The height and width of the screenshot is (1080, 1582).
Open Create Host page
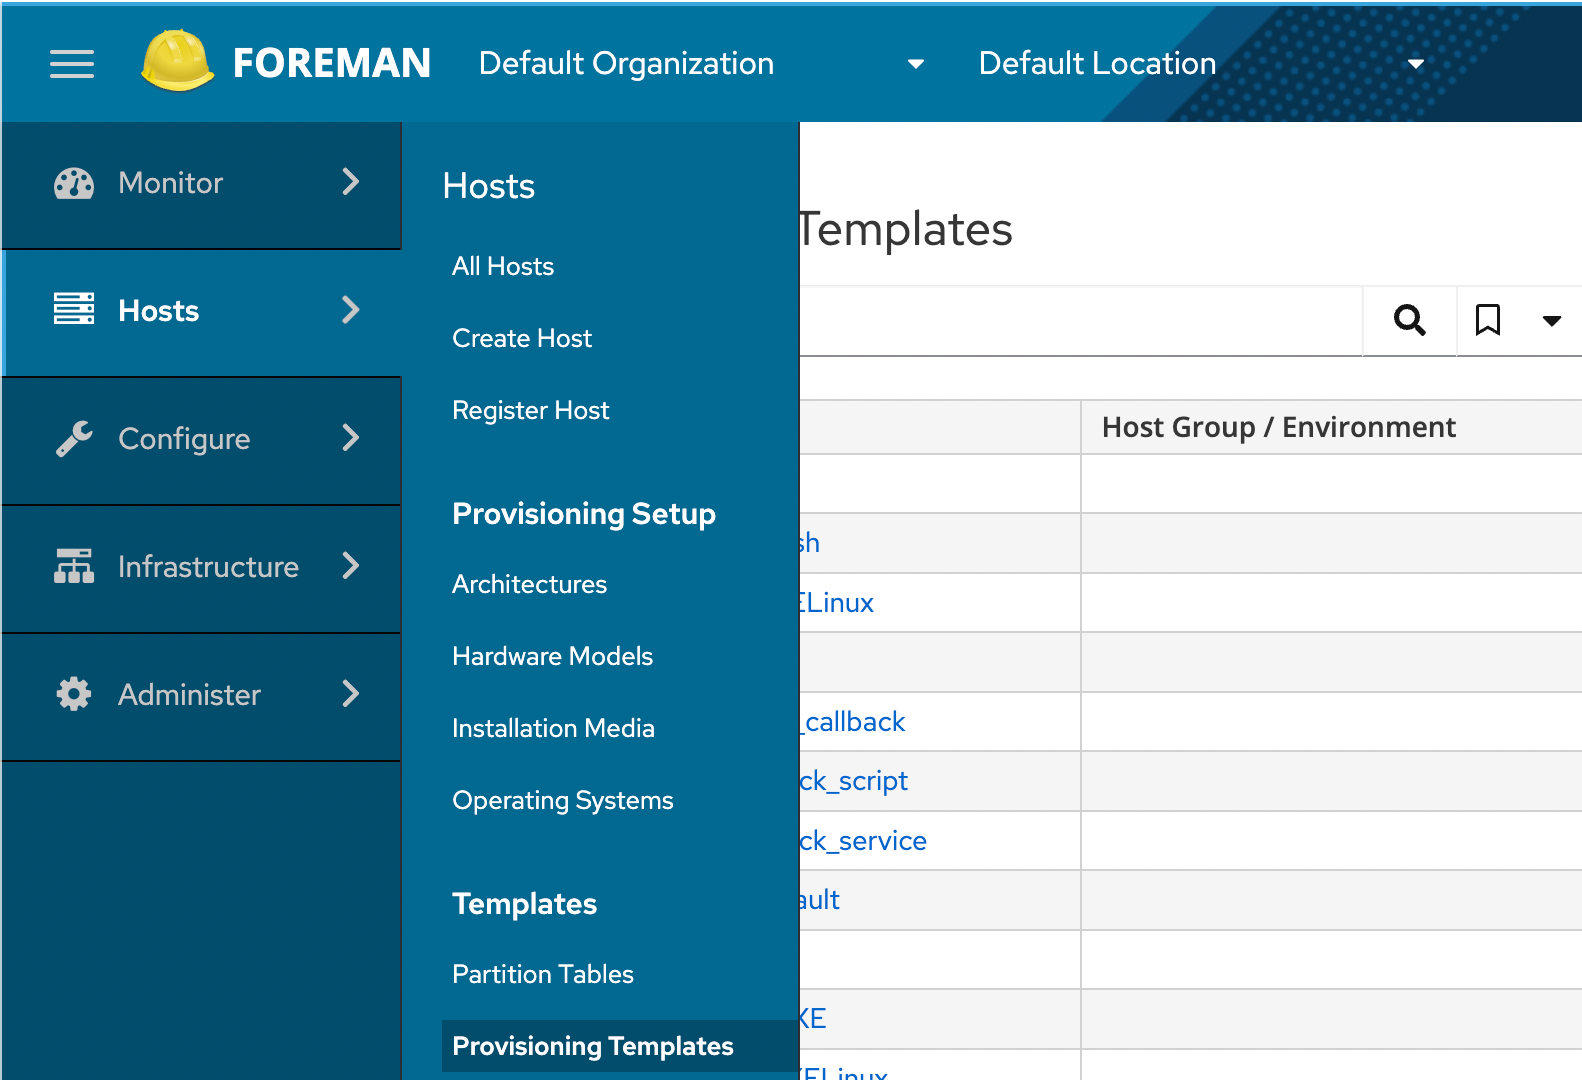pos(522,338)
